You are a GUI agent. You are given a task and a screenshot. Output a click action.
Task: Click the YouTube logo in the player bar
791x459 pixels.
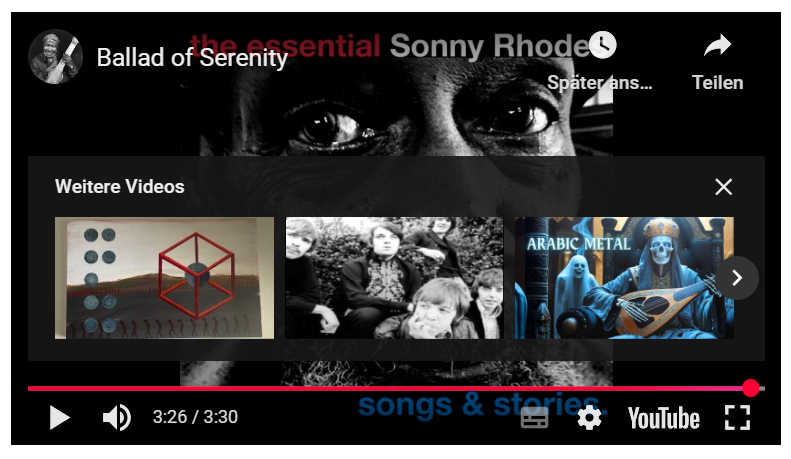coord(663,418)
